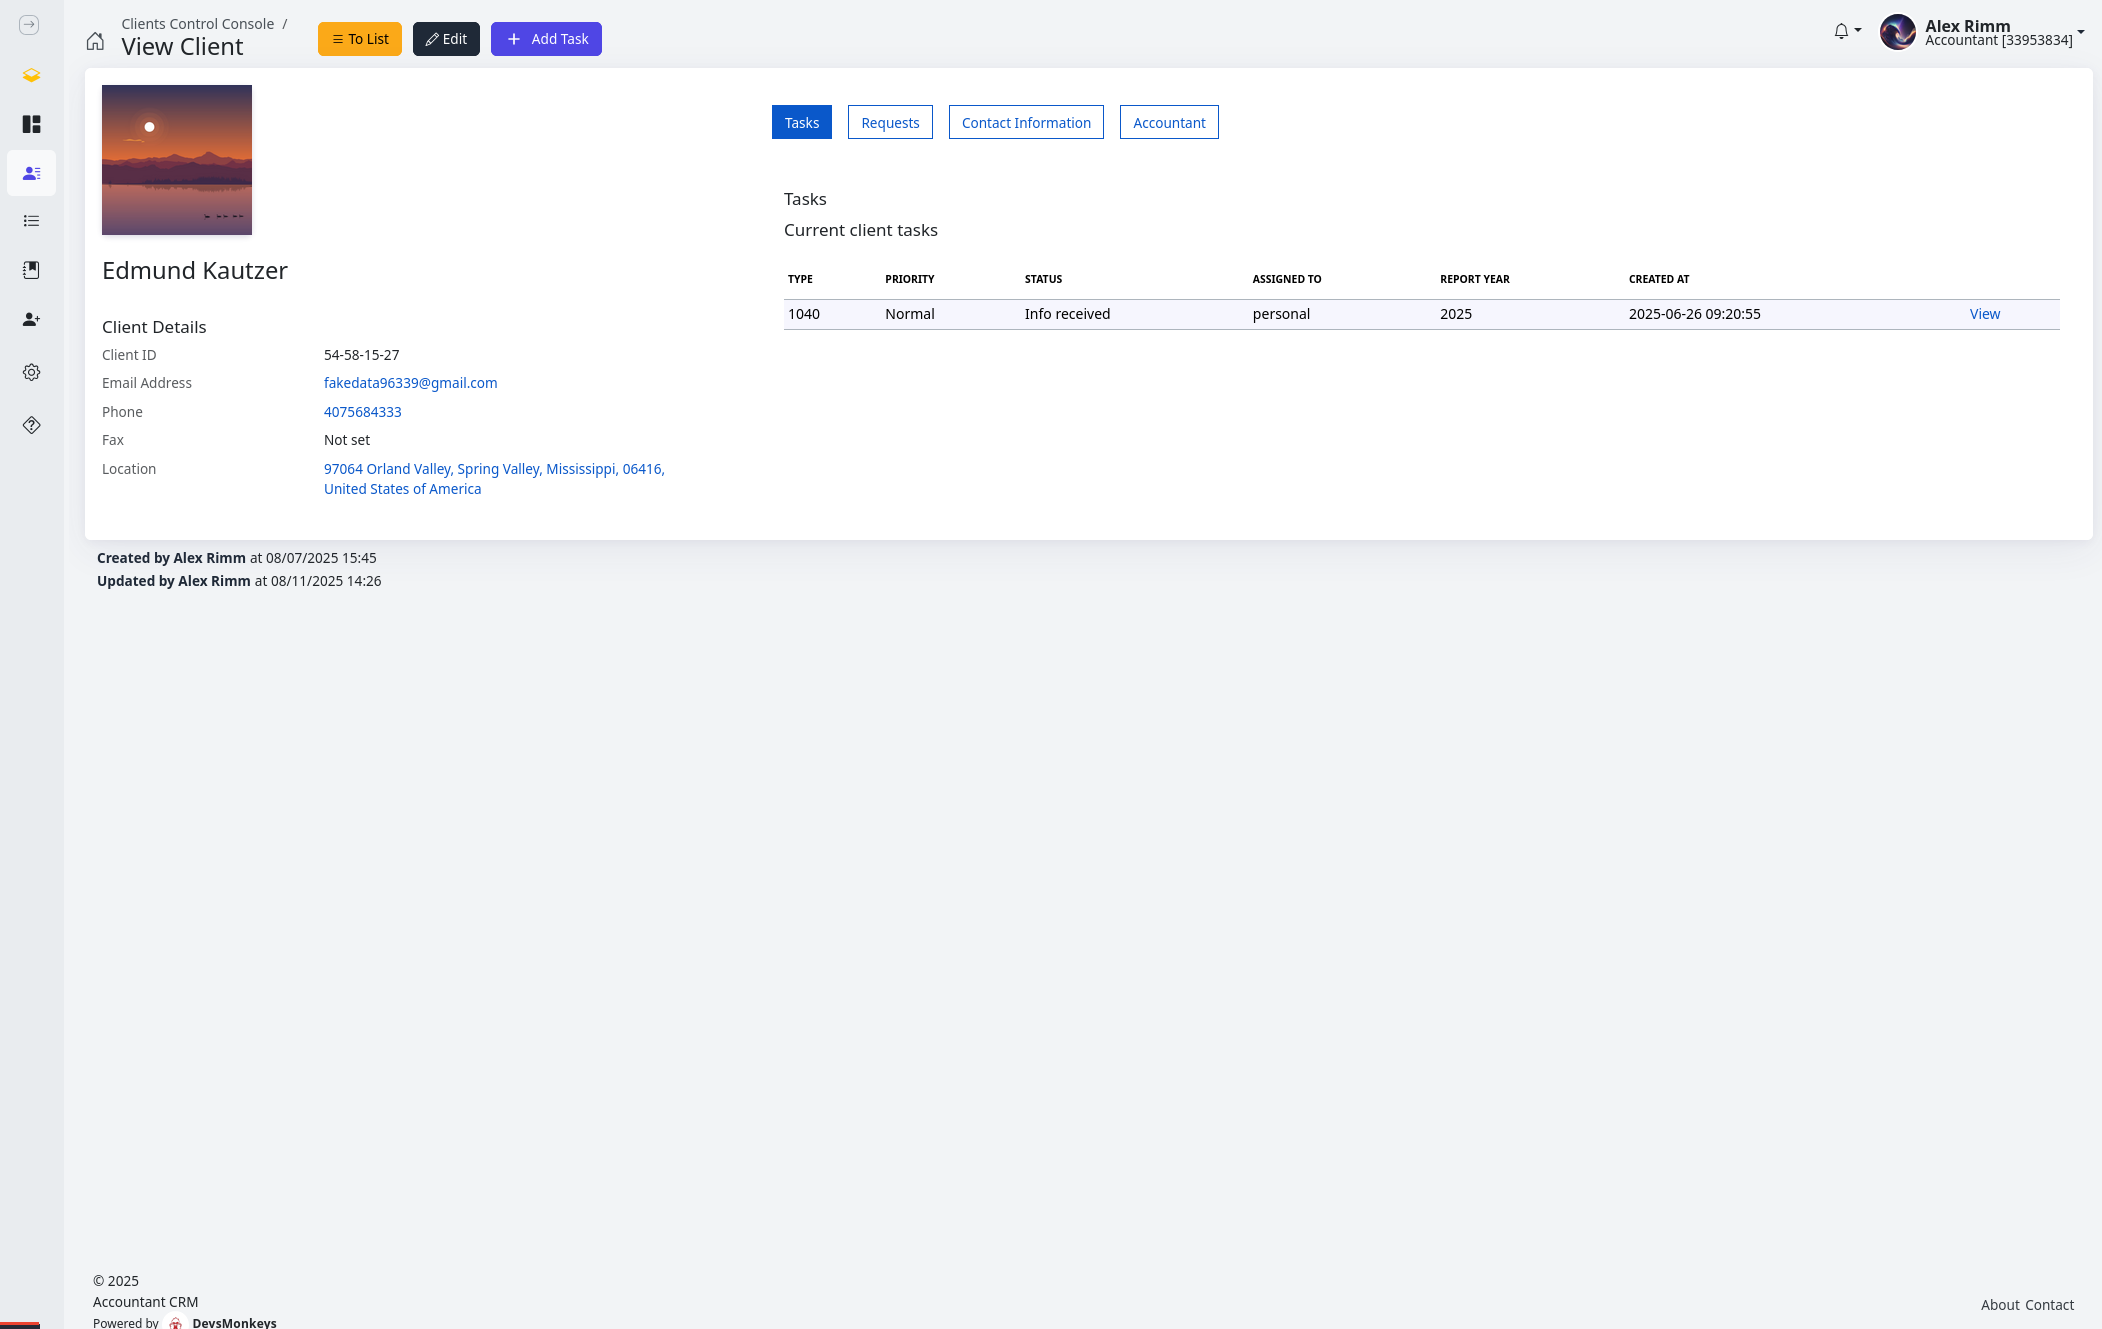Click the Add Task button
Screen dimensions: 2102x1329
pos(546,39)
